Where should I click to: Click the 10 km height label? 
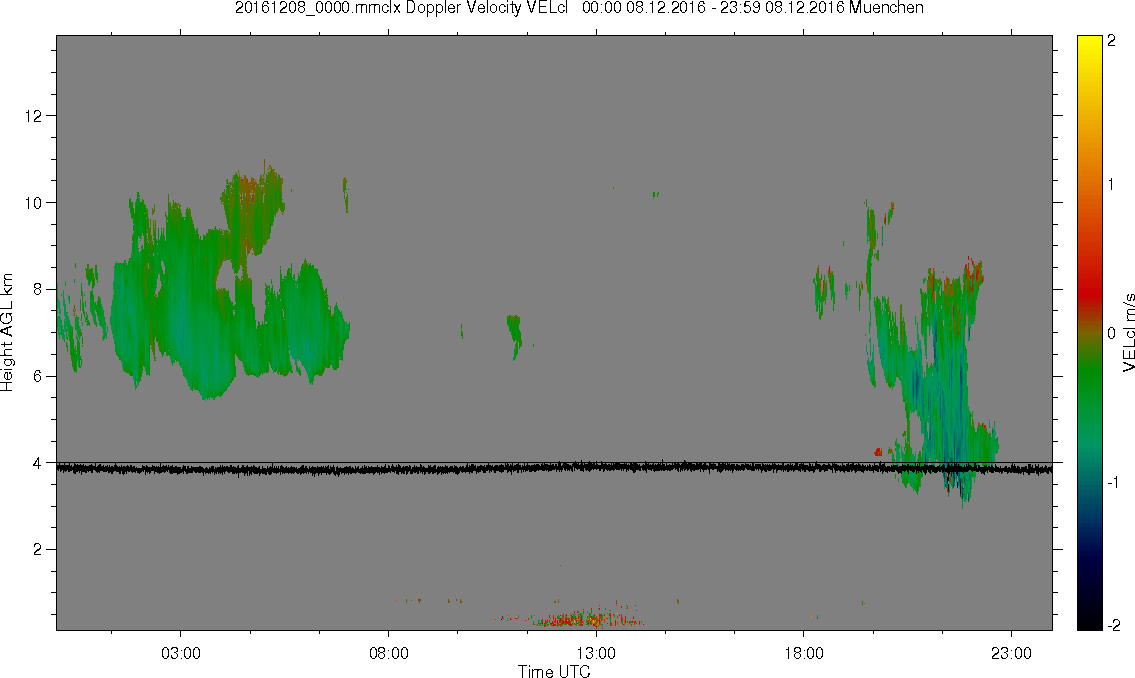(x=33, y=203)
